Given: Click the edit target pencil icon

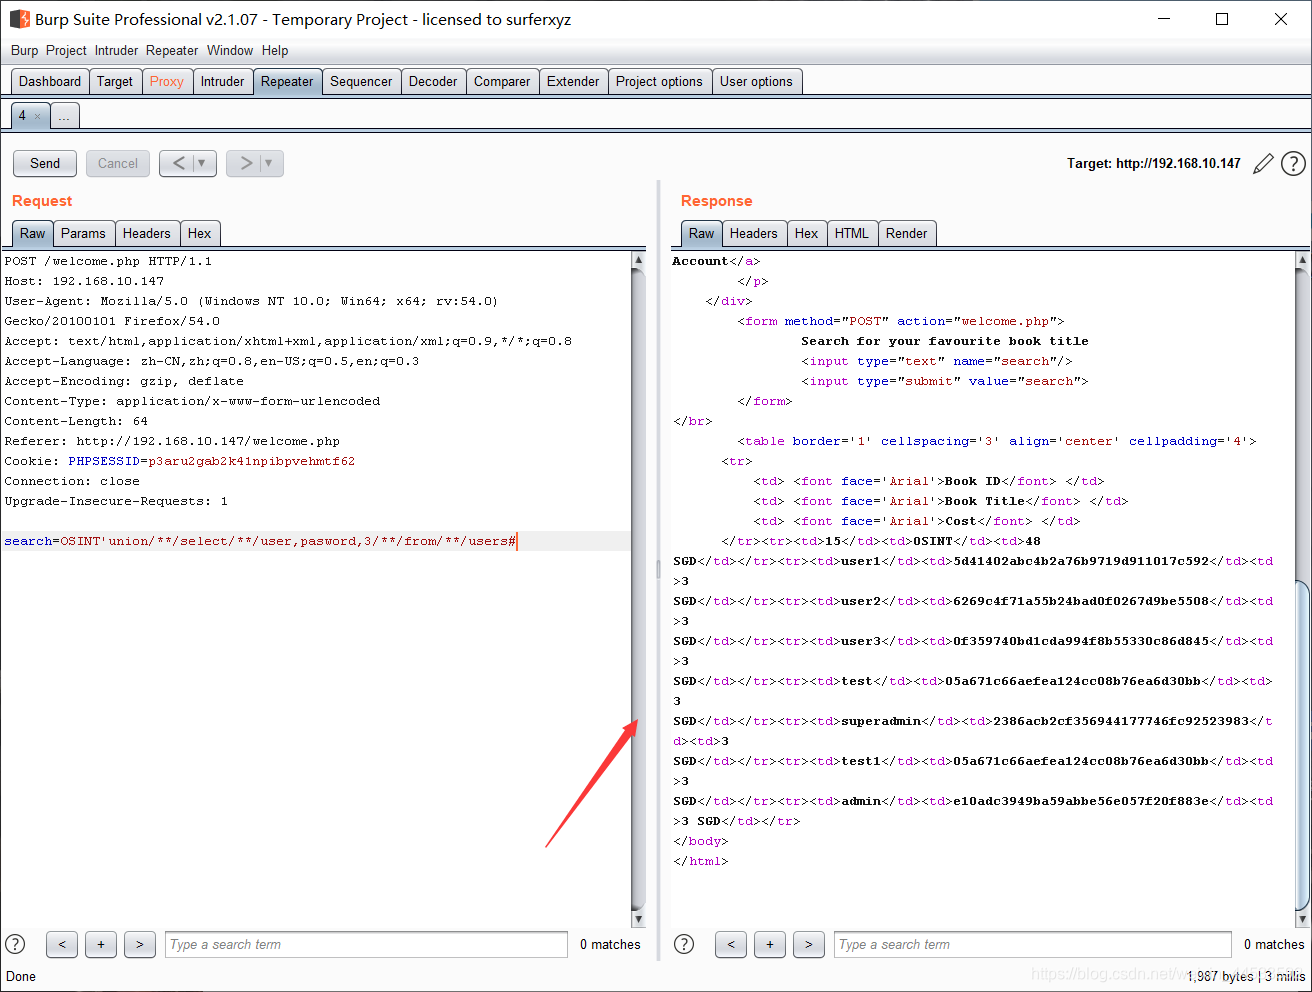Looking at the screenshot, I should click(x=1263, y=163).
